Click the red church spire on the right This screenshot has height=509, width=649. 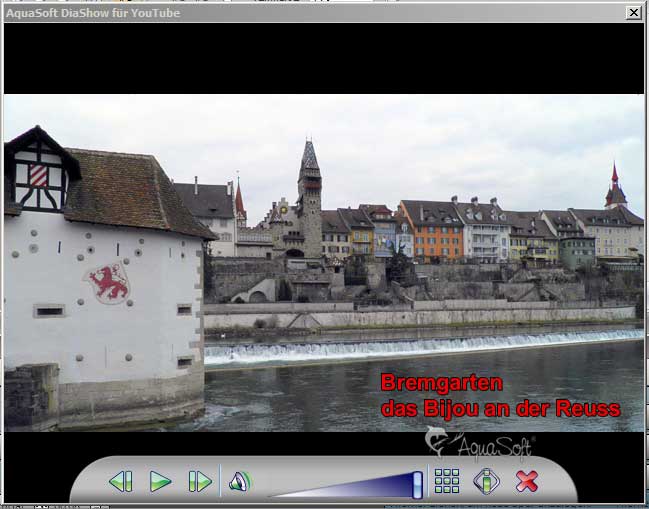614,185
